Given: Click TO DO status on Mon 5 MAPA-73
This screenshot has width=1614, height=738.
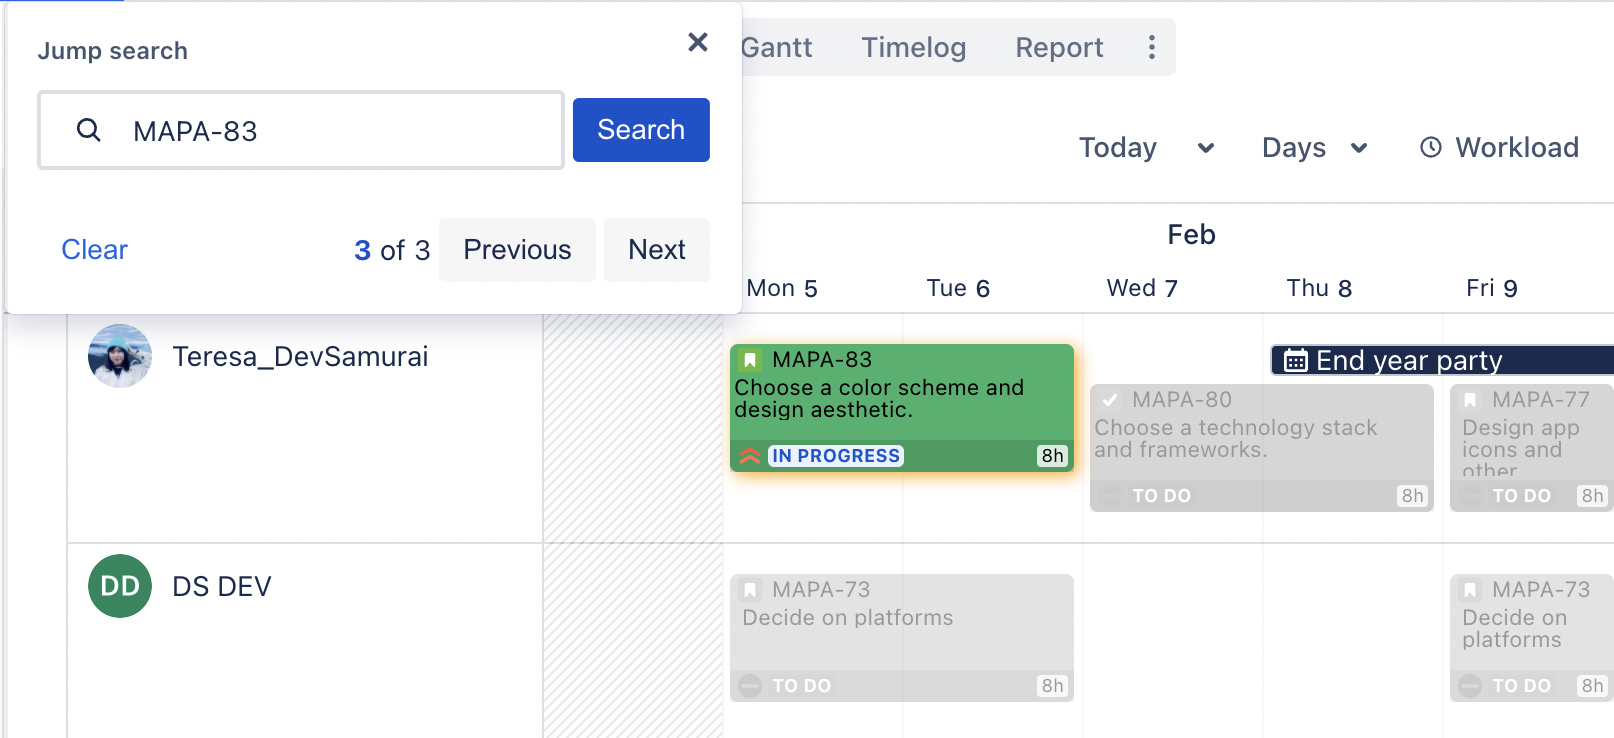Looking at the screenshot, I should (x=801, y=686).
